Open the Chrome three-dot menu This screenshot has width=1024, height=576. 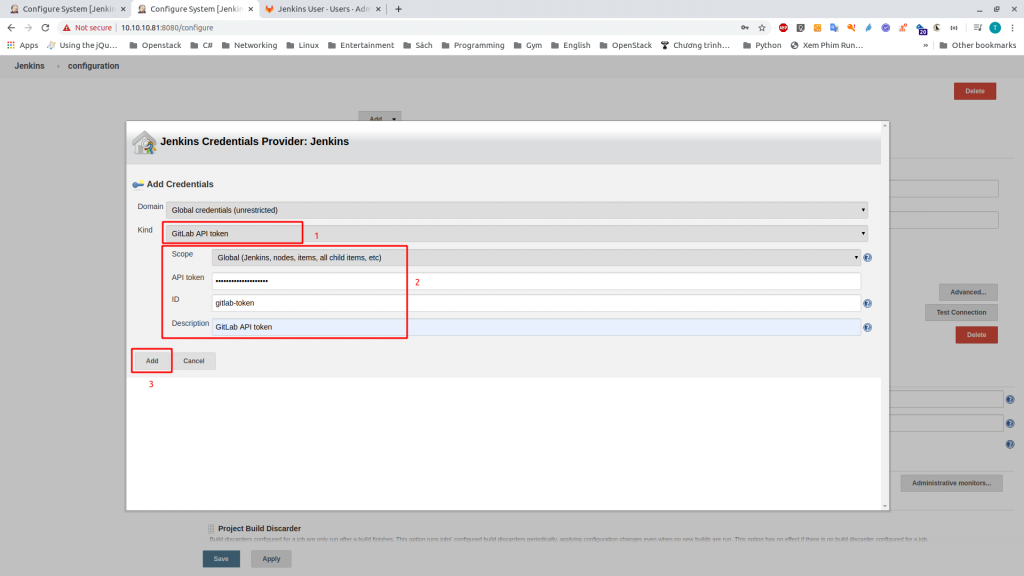point(1012,27)
